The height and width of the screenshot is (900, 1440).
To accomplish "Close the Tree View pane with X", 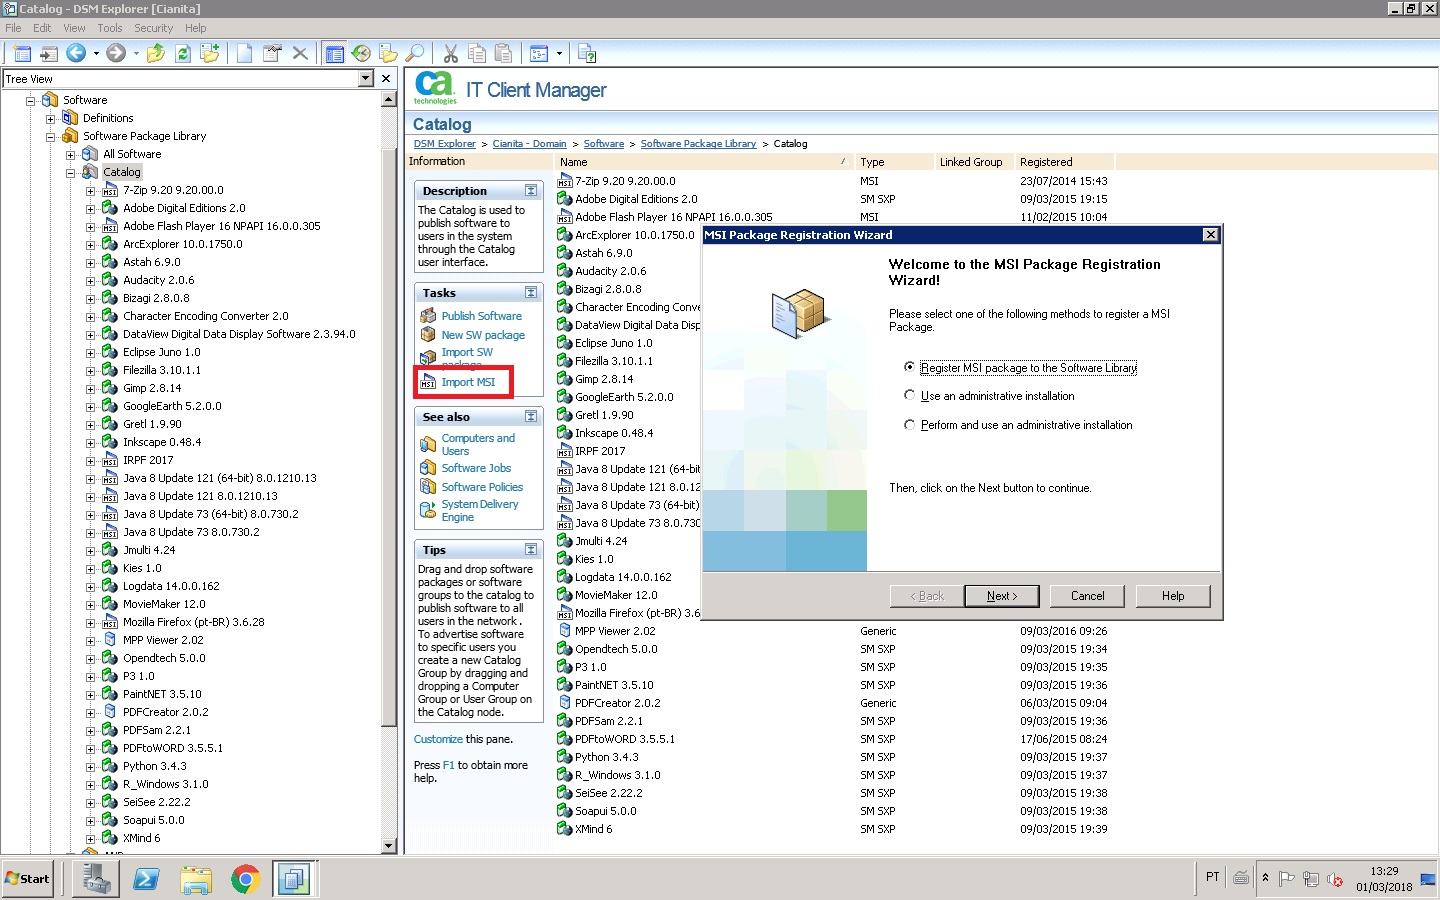I will click(x=386, y=78).
